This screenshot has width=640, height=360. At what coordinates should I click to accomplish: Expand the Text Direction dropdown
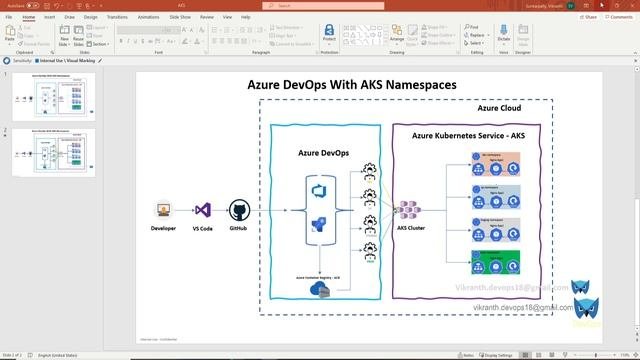click(x=286, y=27)
